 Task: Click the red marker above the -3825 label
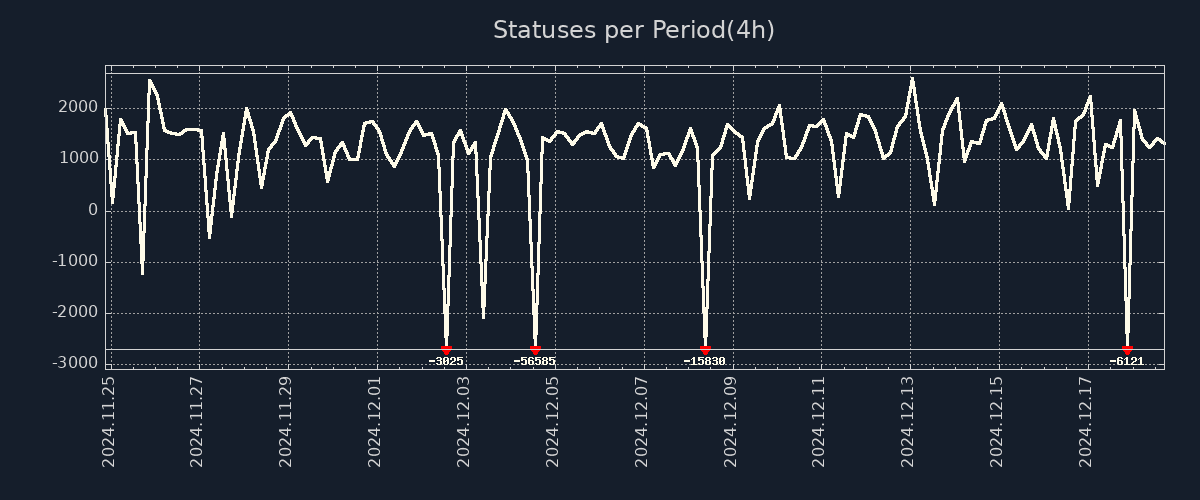coord(446,351)
